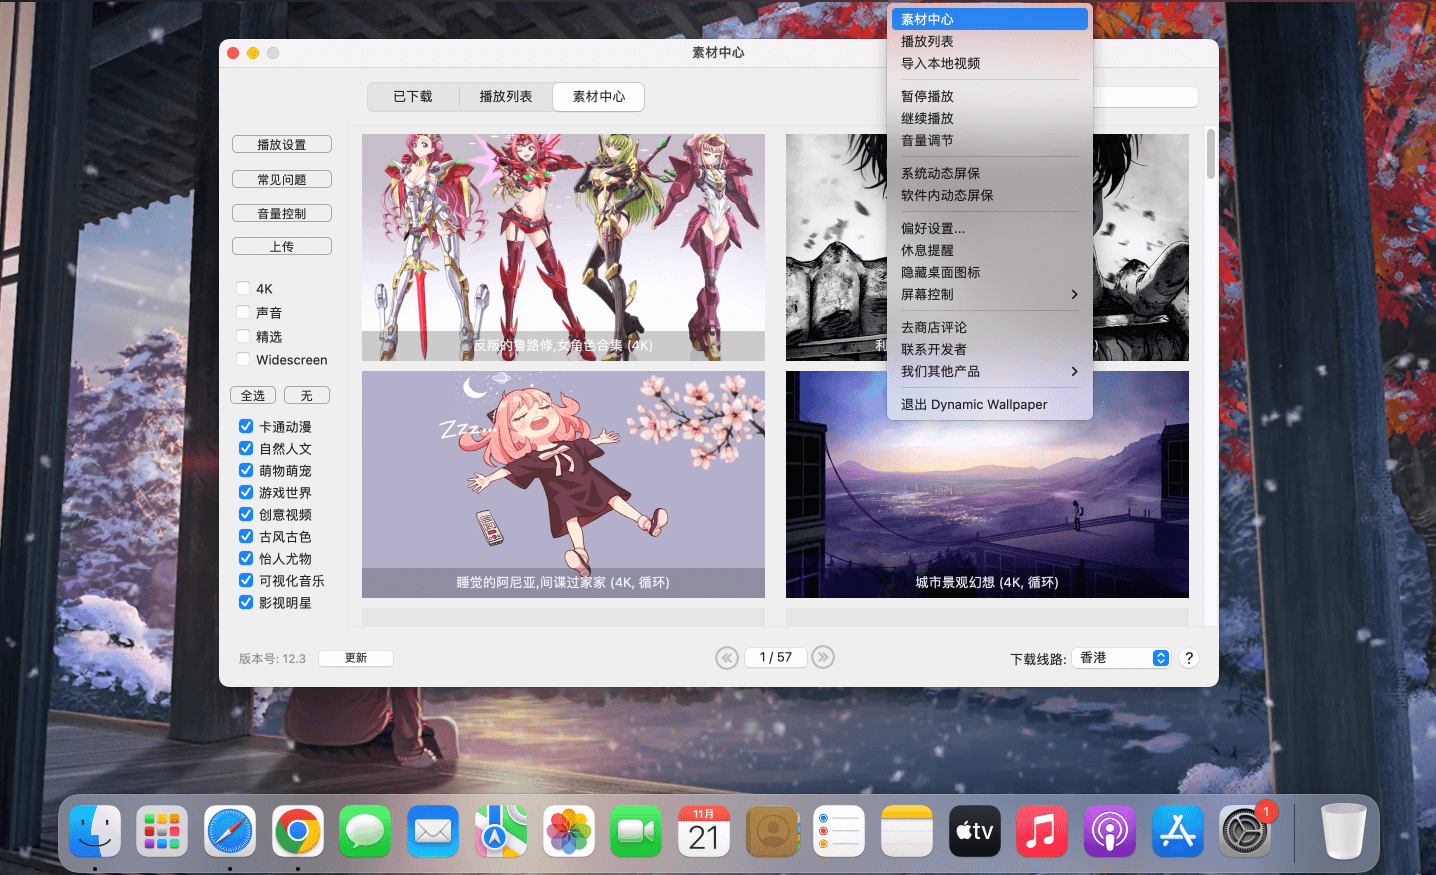This screenshot has height=875, width=1436.
Task: Expand the 我们其他产品 submenu
Action: (x=989, y=372)
